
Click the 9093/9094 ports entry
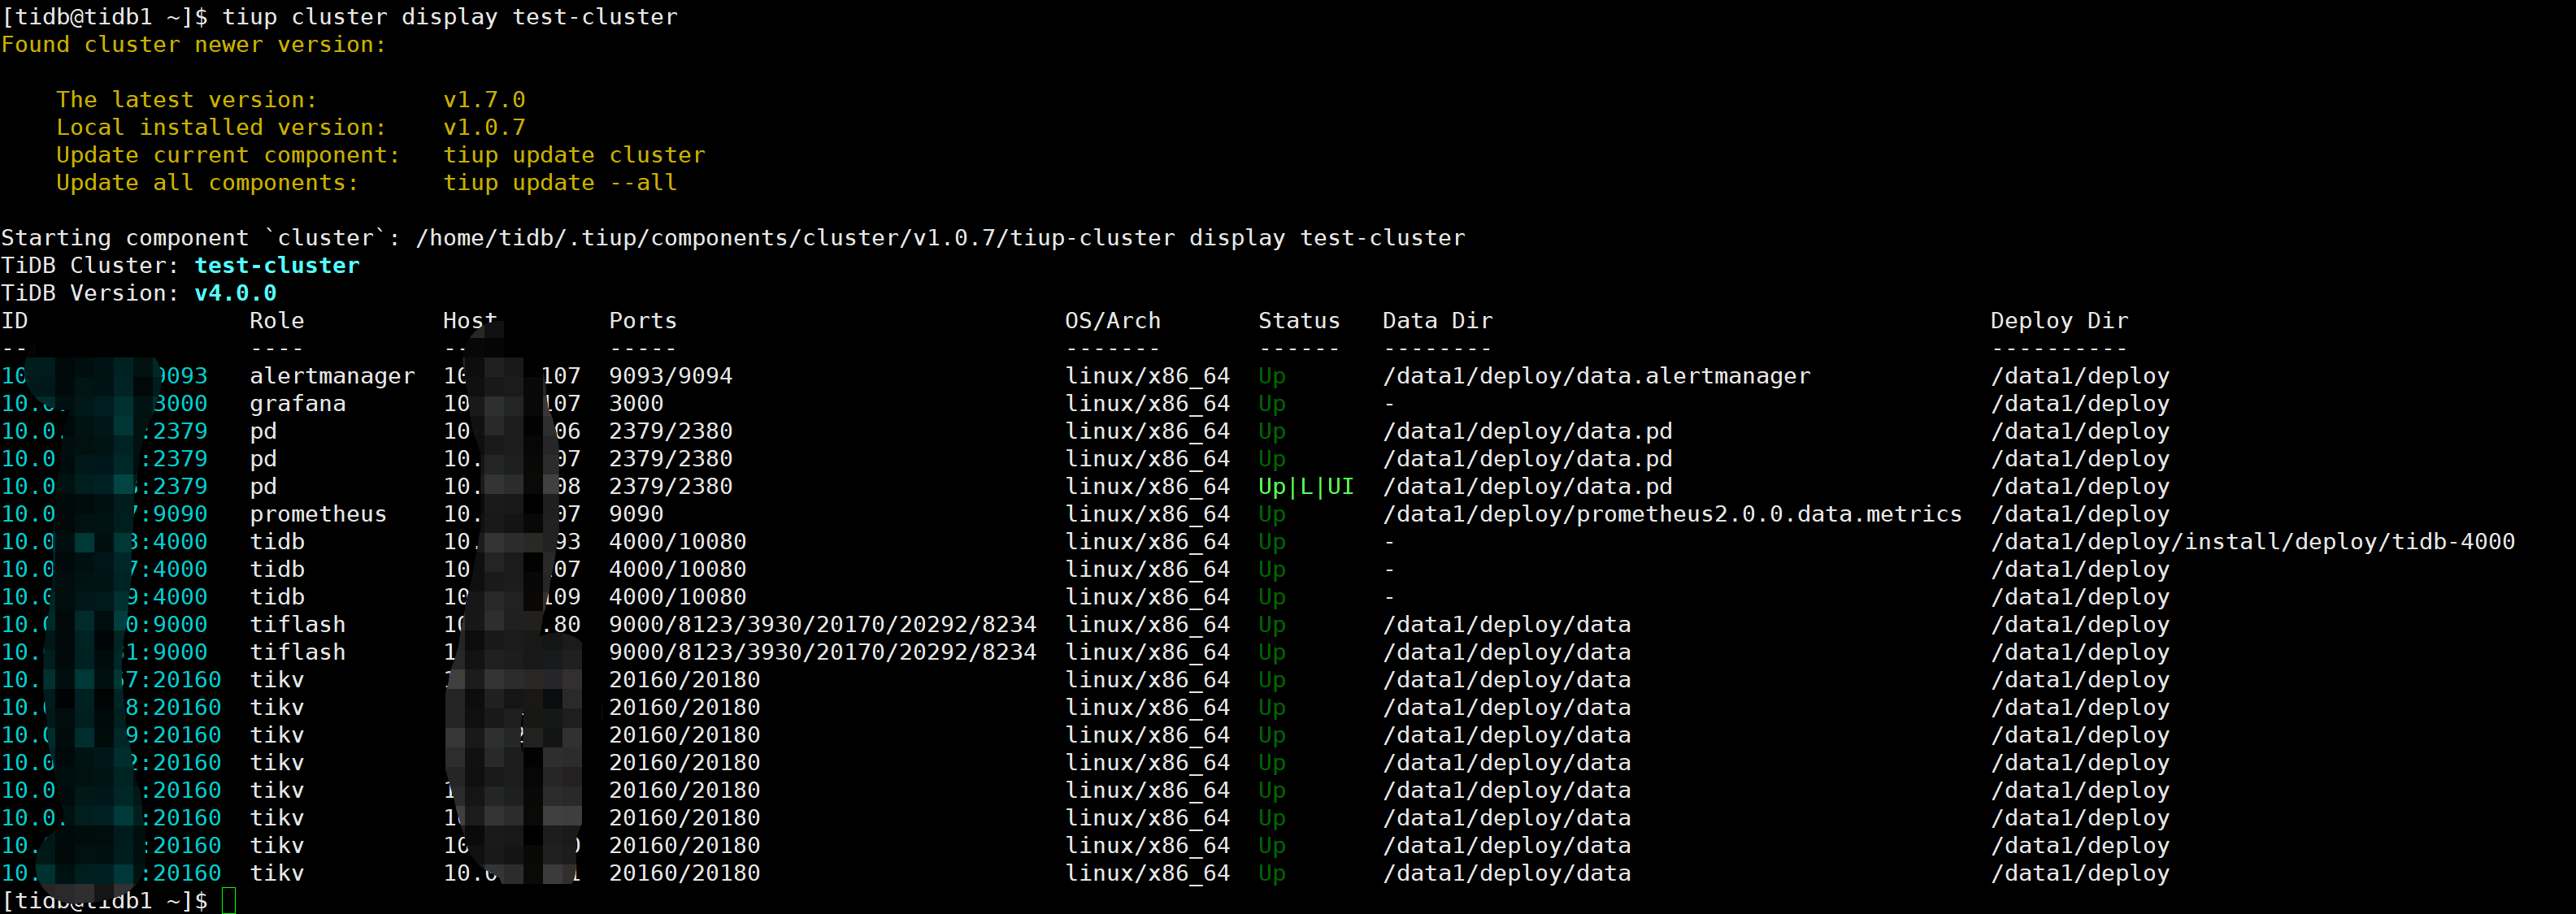670,376
